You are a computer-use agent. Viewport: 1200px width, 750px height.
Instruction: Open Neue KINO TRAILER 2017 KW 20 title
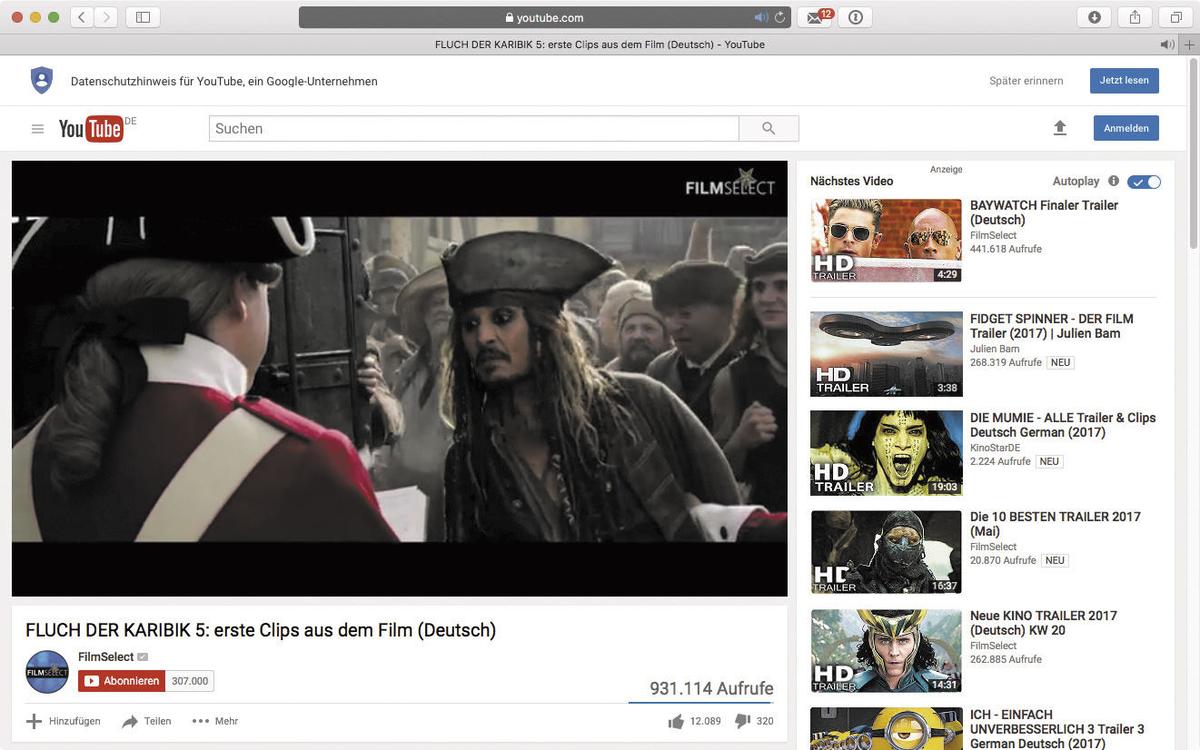1044,623
